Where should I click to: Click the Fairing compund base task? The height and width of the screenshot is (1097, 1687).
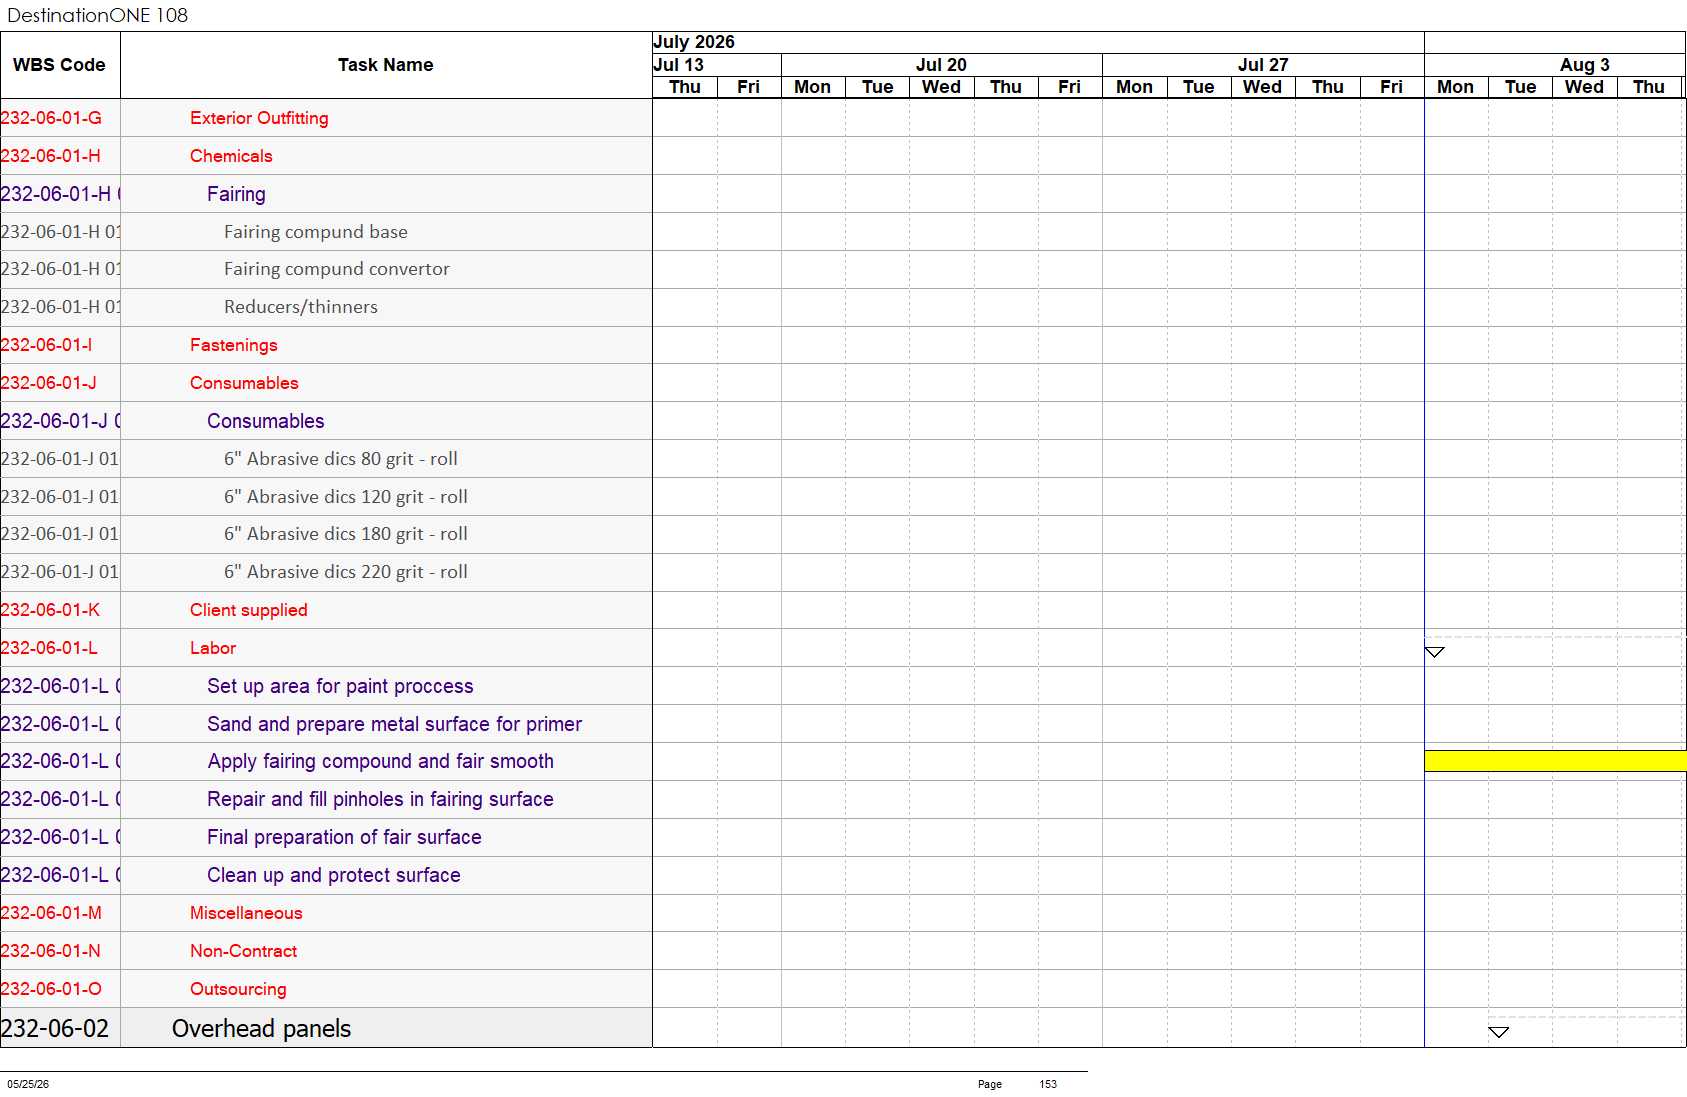[x=316, y=232]
